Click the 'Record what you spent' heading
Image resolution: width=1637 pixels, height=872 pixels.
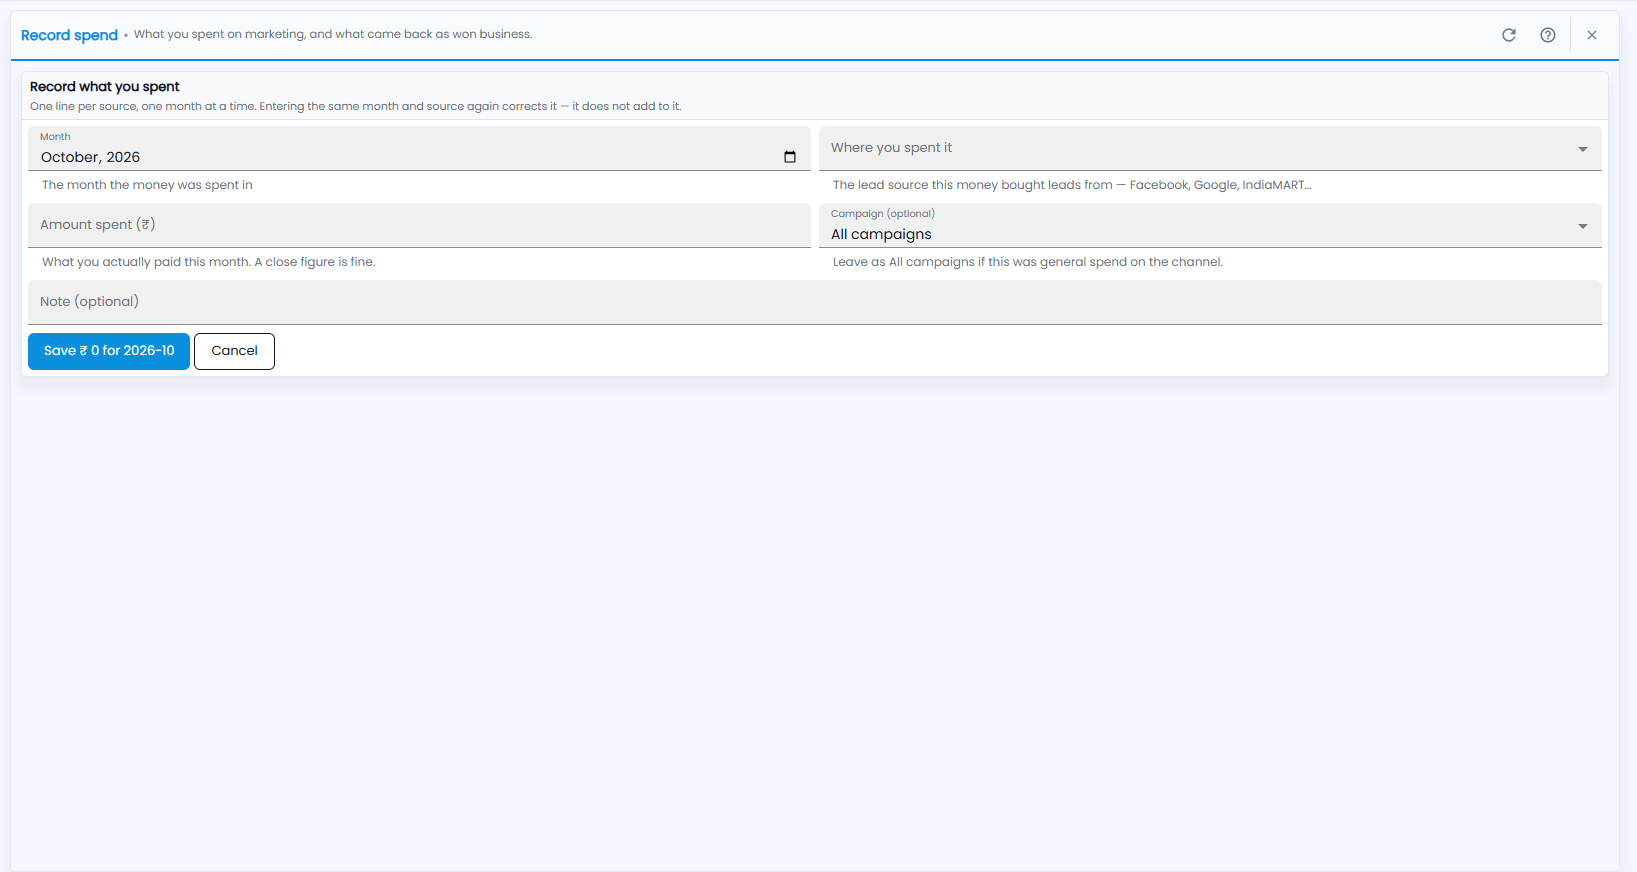(x=105, y=87)
